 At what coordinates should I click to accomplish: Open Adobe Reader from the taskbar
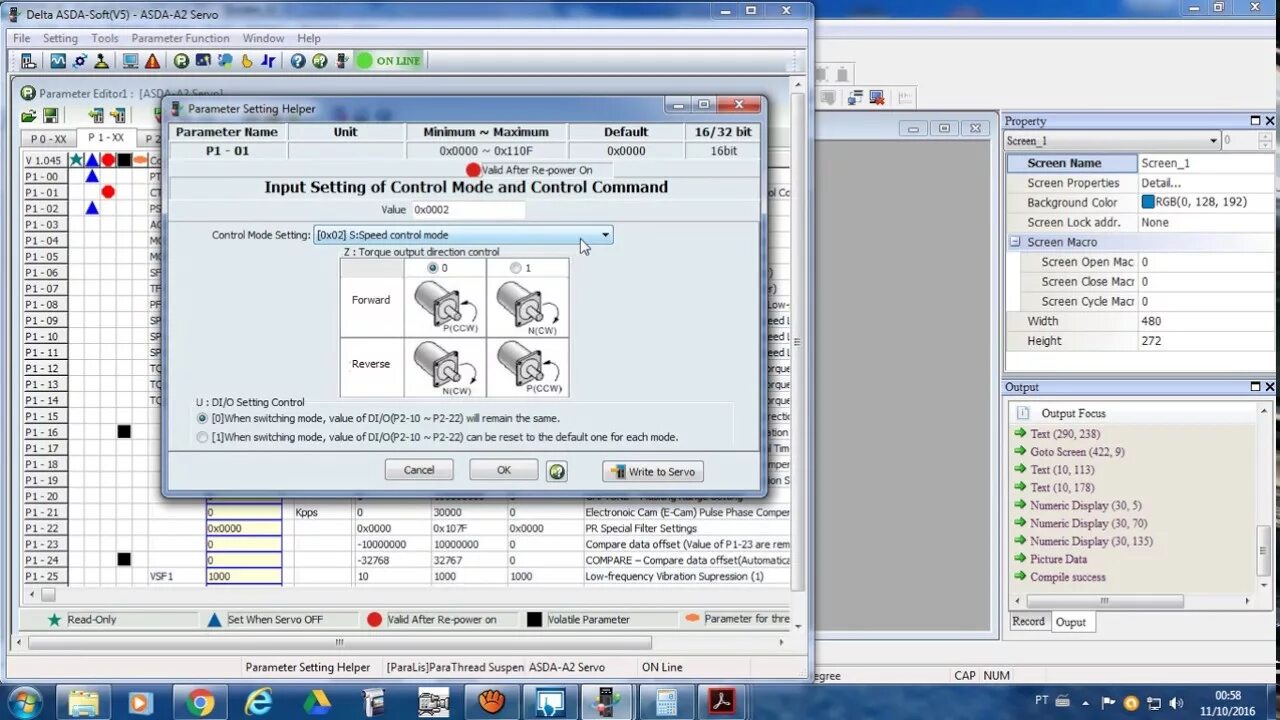[723, 702]
